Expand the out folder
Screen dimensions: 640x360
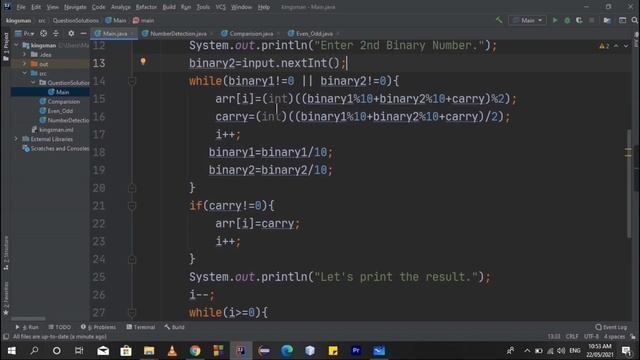(24, 64)
